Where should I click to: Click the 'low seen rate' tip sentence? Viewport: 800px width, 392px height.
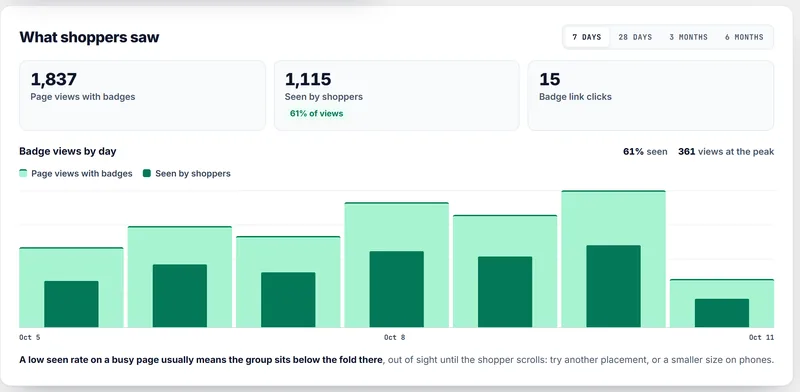[396, 360]
